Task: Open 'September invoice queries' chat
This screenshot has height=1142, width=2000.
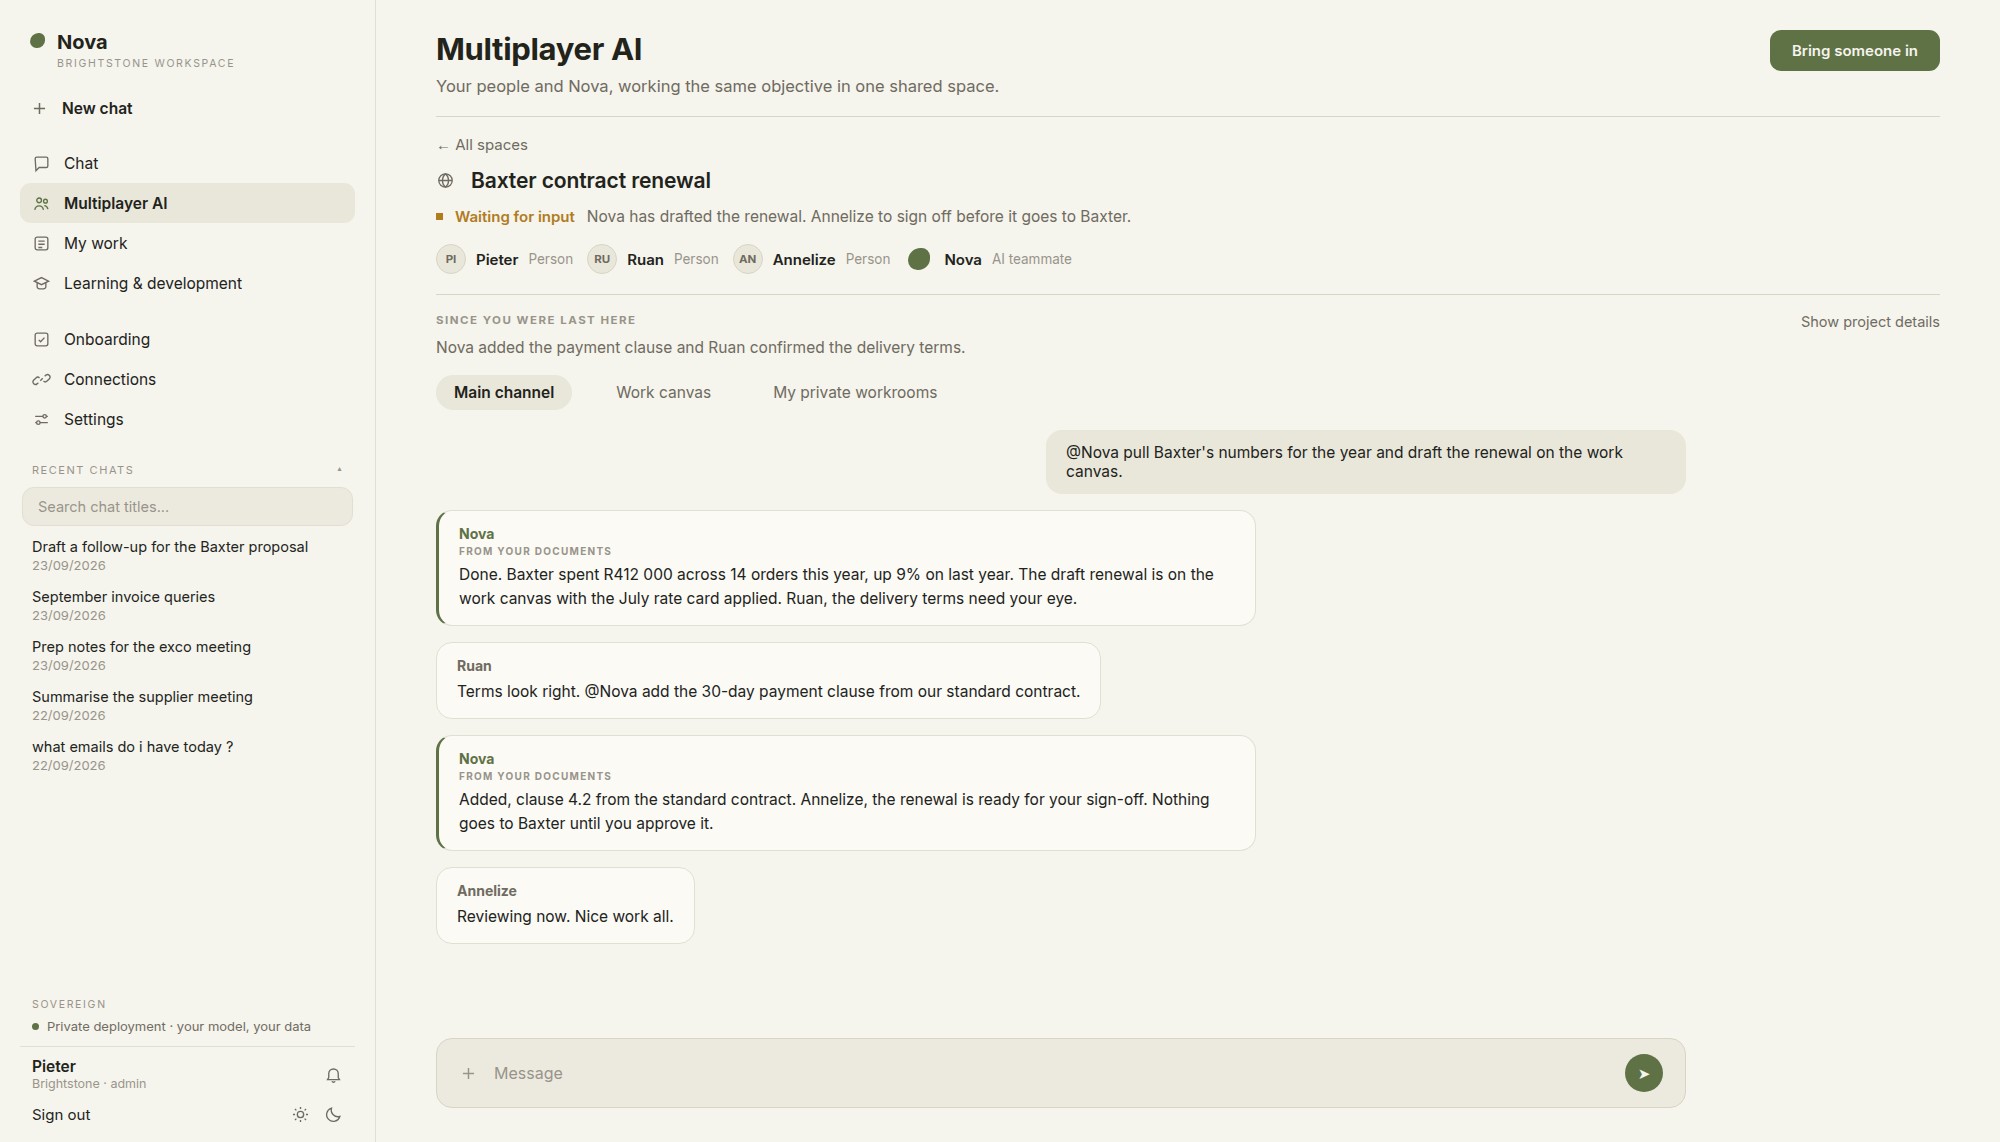Action: pyautogui.click(x=123, y=606)
